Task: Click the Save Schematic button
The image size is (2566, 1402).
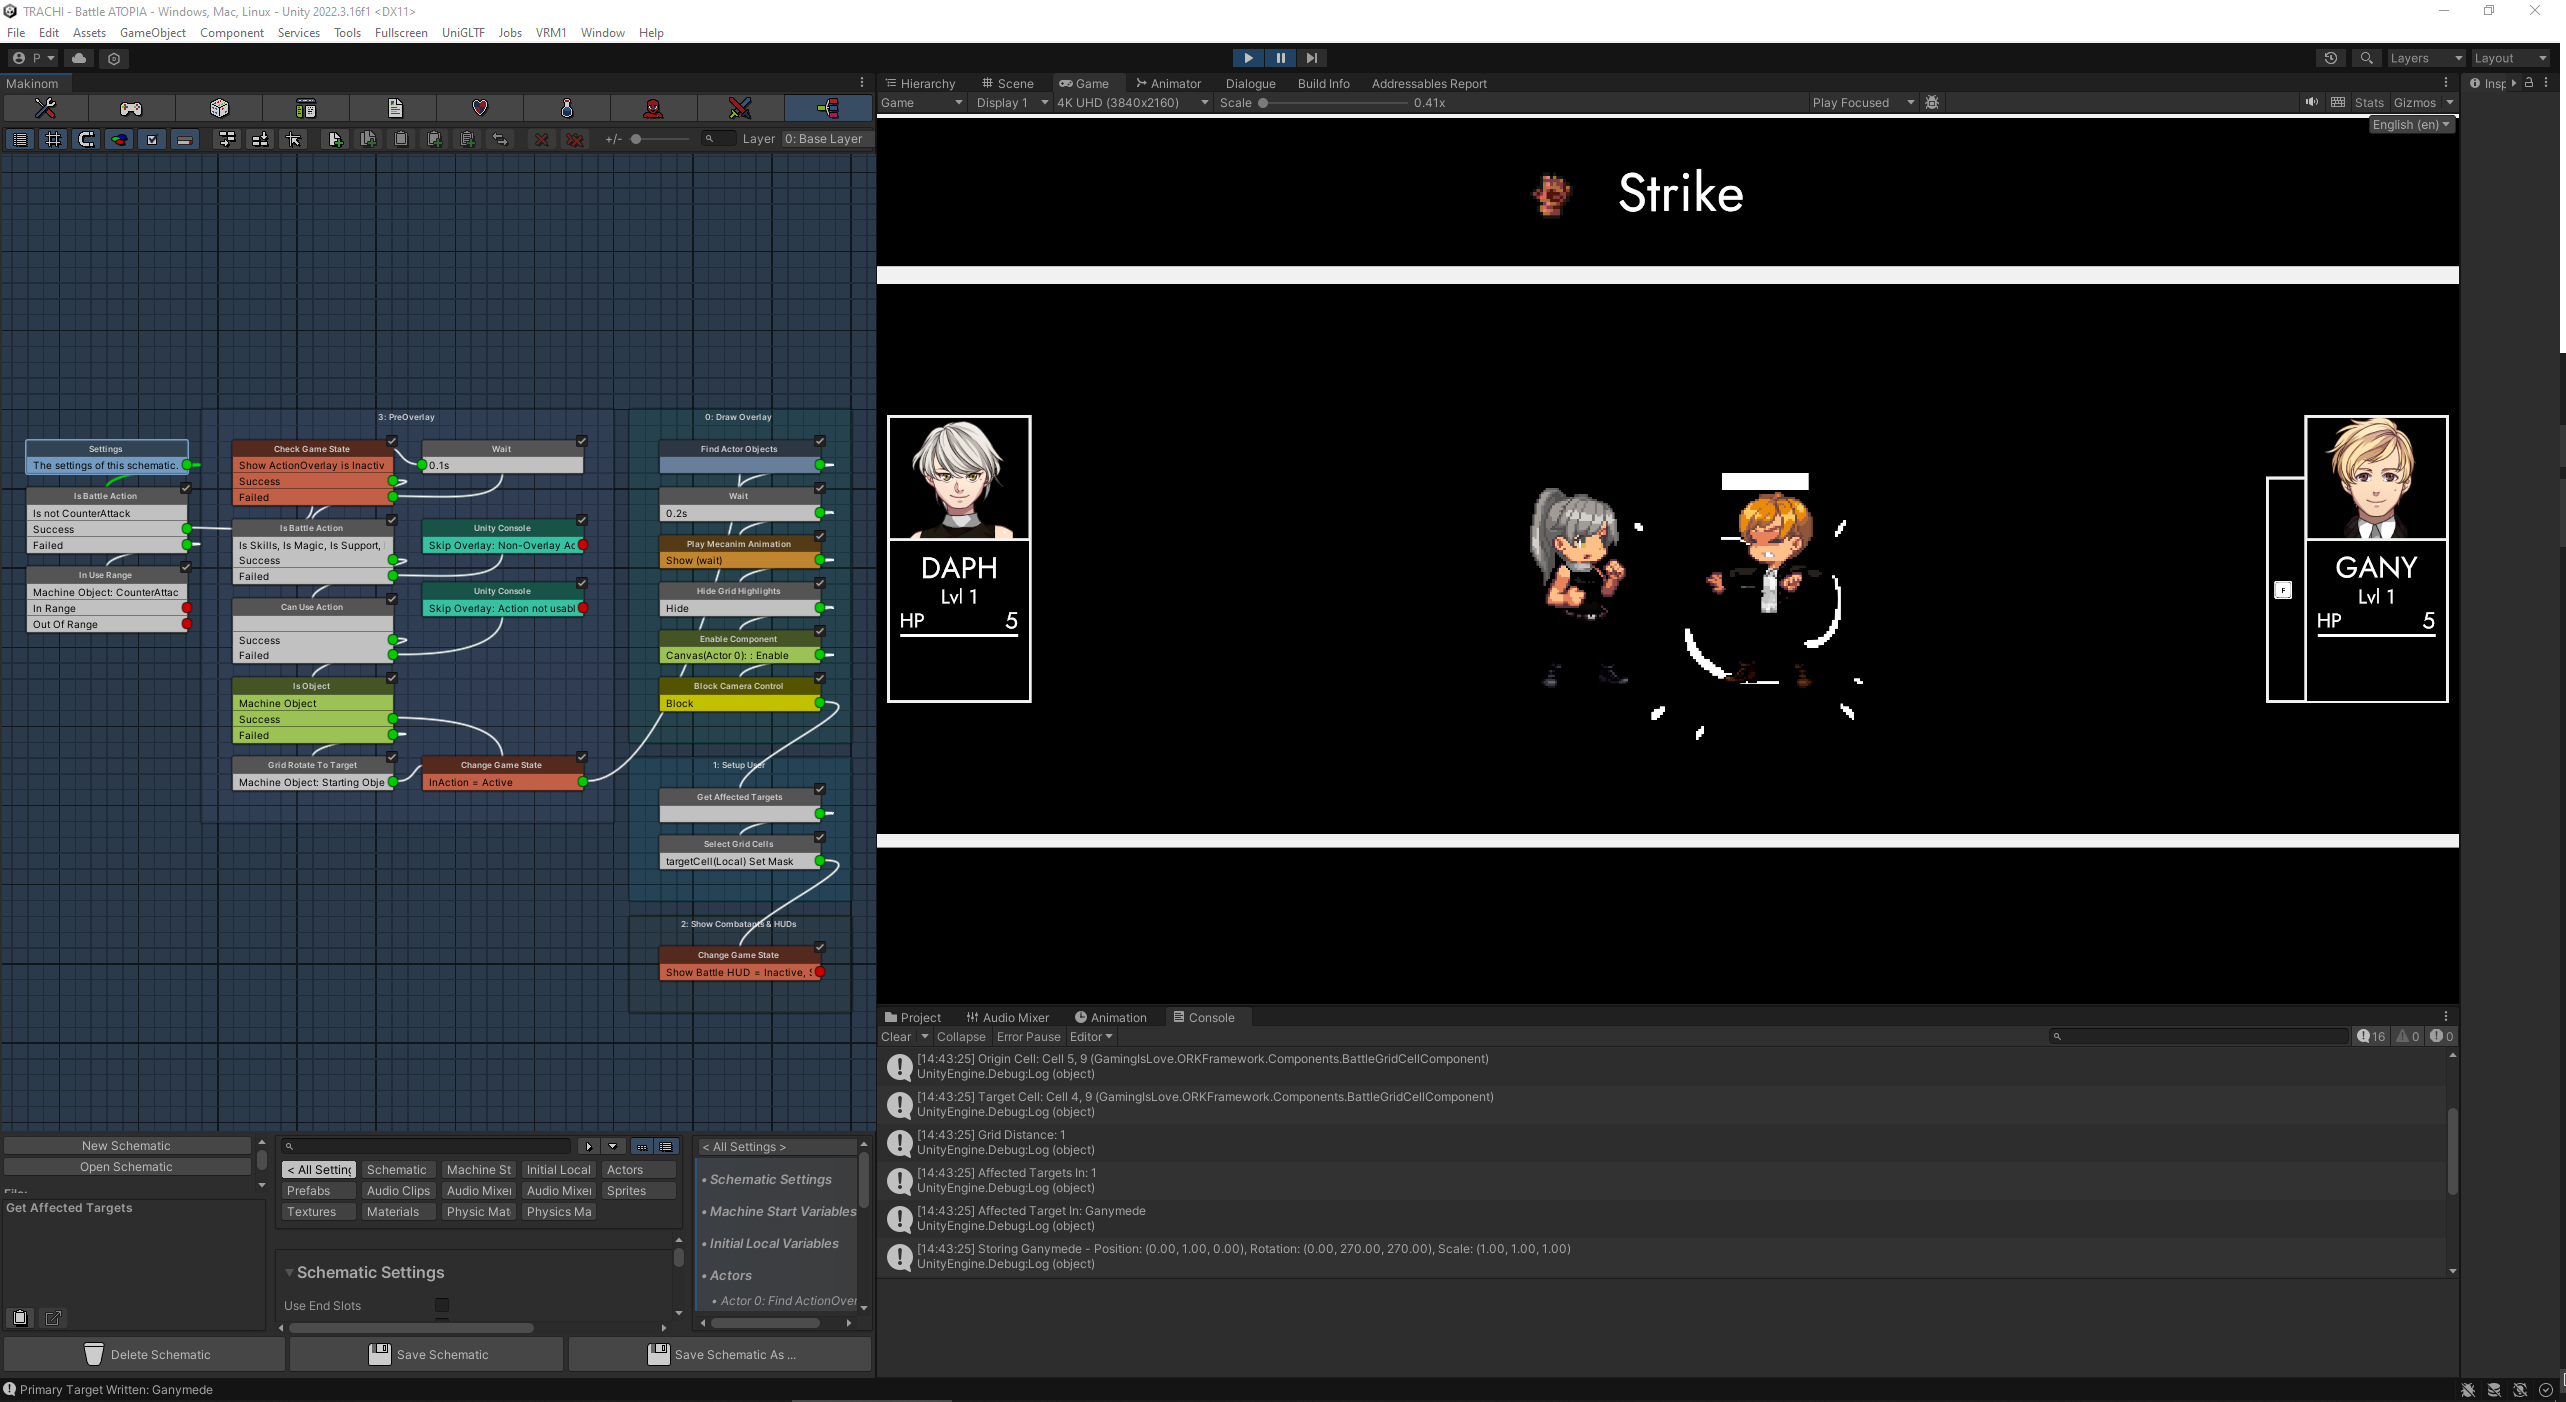Action: (x=427, y=1354)
